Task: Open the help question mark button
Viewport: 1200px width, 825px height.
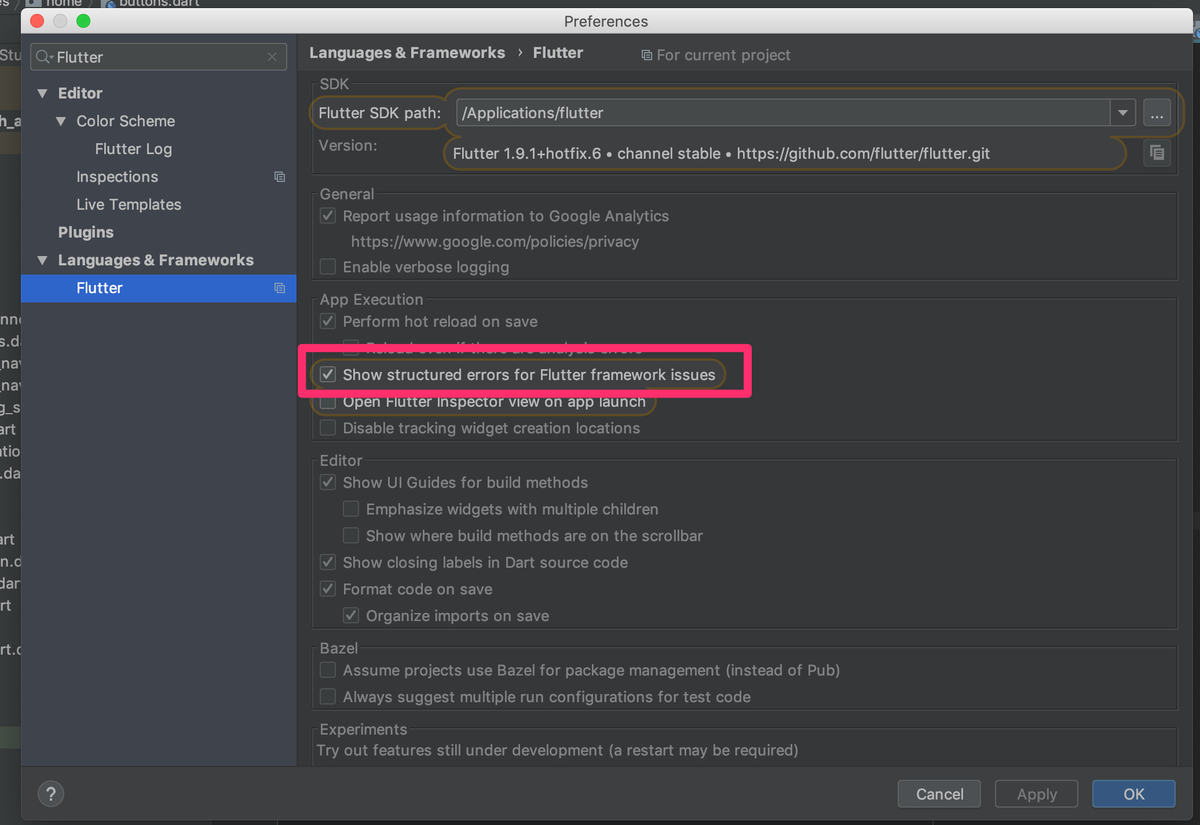Action: [x=51, y=794]
